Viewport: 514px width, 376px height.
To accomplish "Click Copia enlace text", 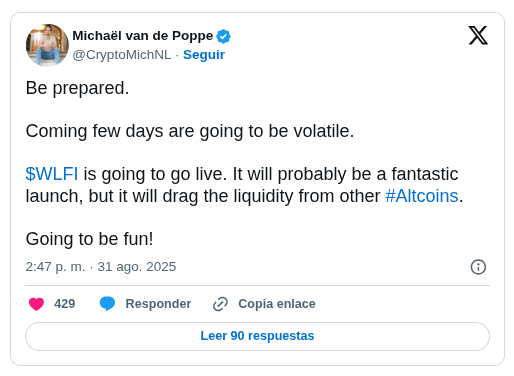I will 277,304.
